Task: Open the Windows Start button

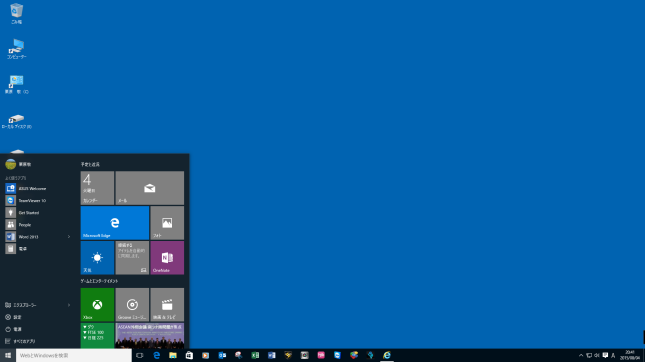Action: click(x=8, y=355)
